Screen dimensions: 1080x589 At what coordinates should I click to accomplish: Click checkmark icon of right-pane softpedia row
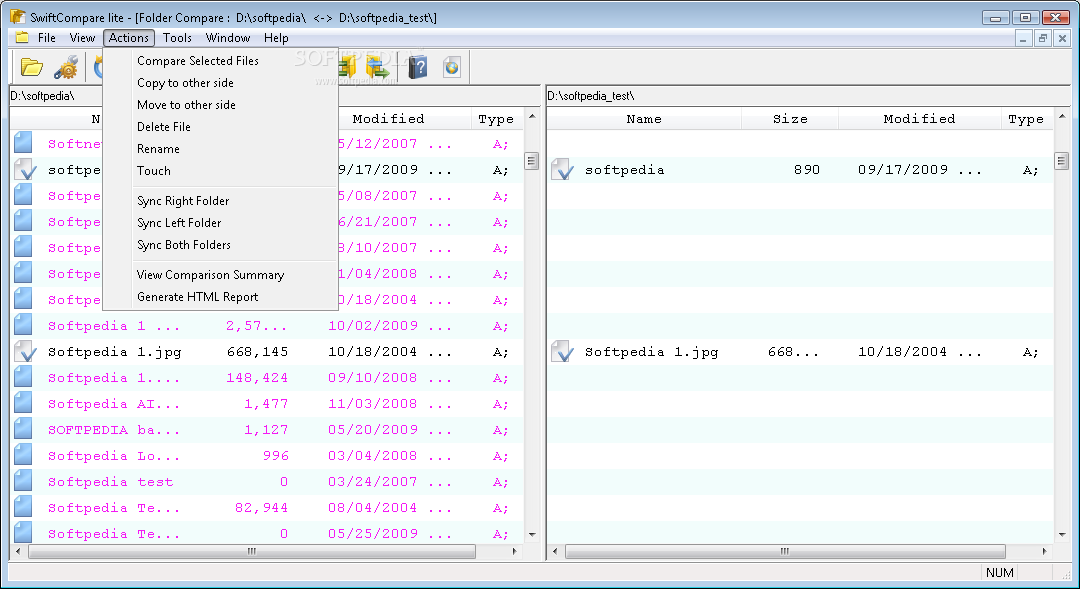[x=562, y=169]
